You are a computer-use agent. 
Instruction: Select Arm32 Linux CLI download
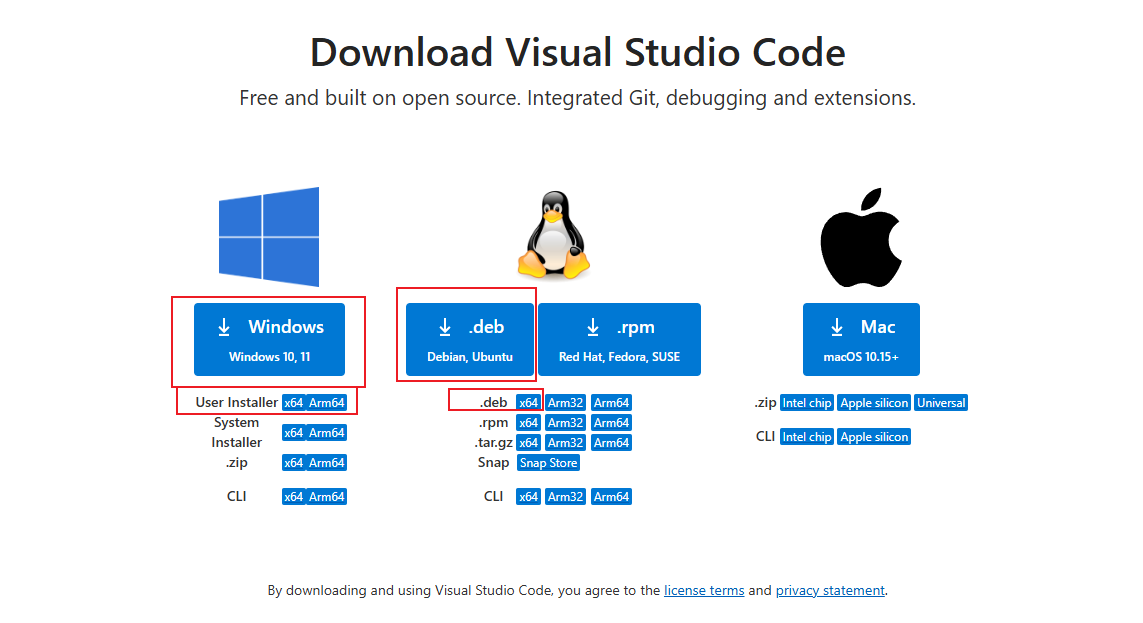point(565,497)
